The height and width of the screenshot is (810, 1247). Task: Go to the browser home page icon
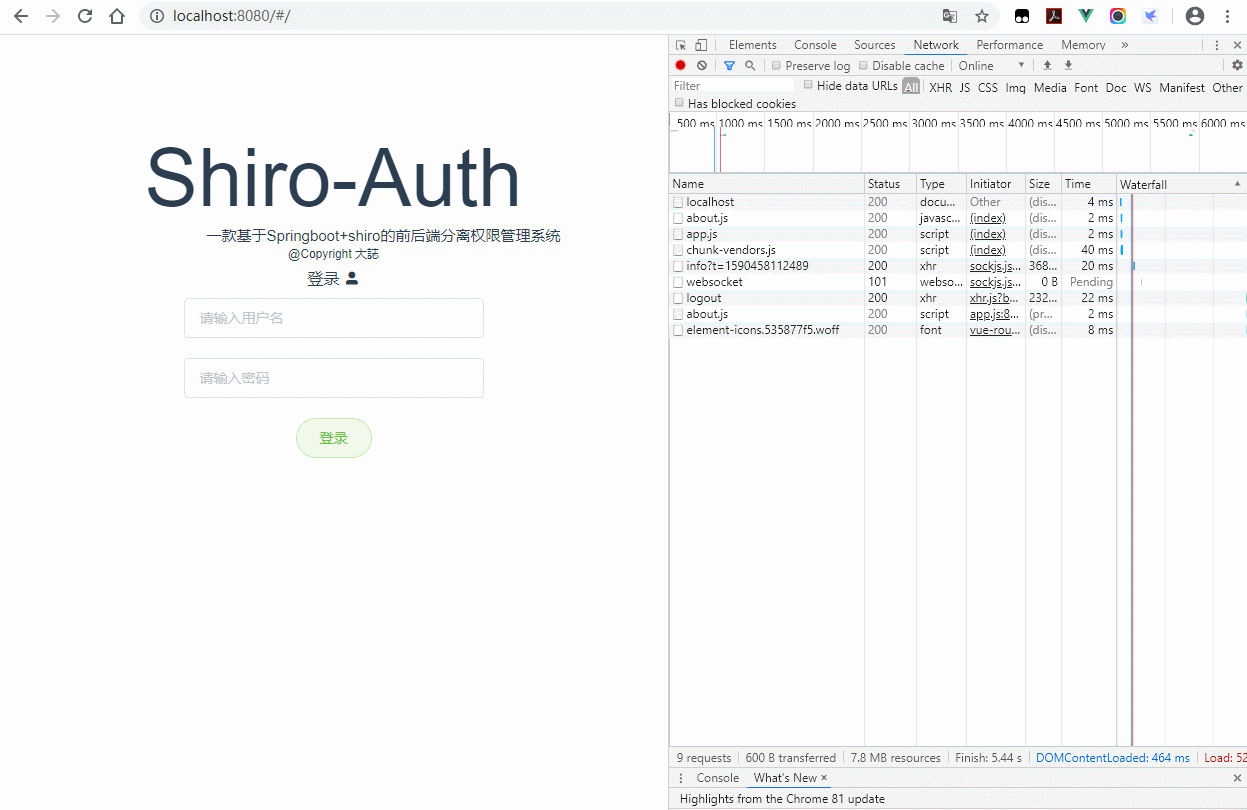[x=117, y=16]
